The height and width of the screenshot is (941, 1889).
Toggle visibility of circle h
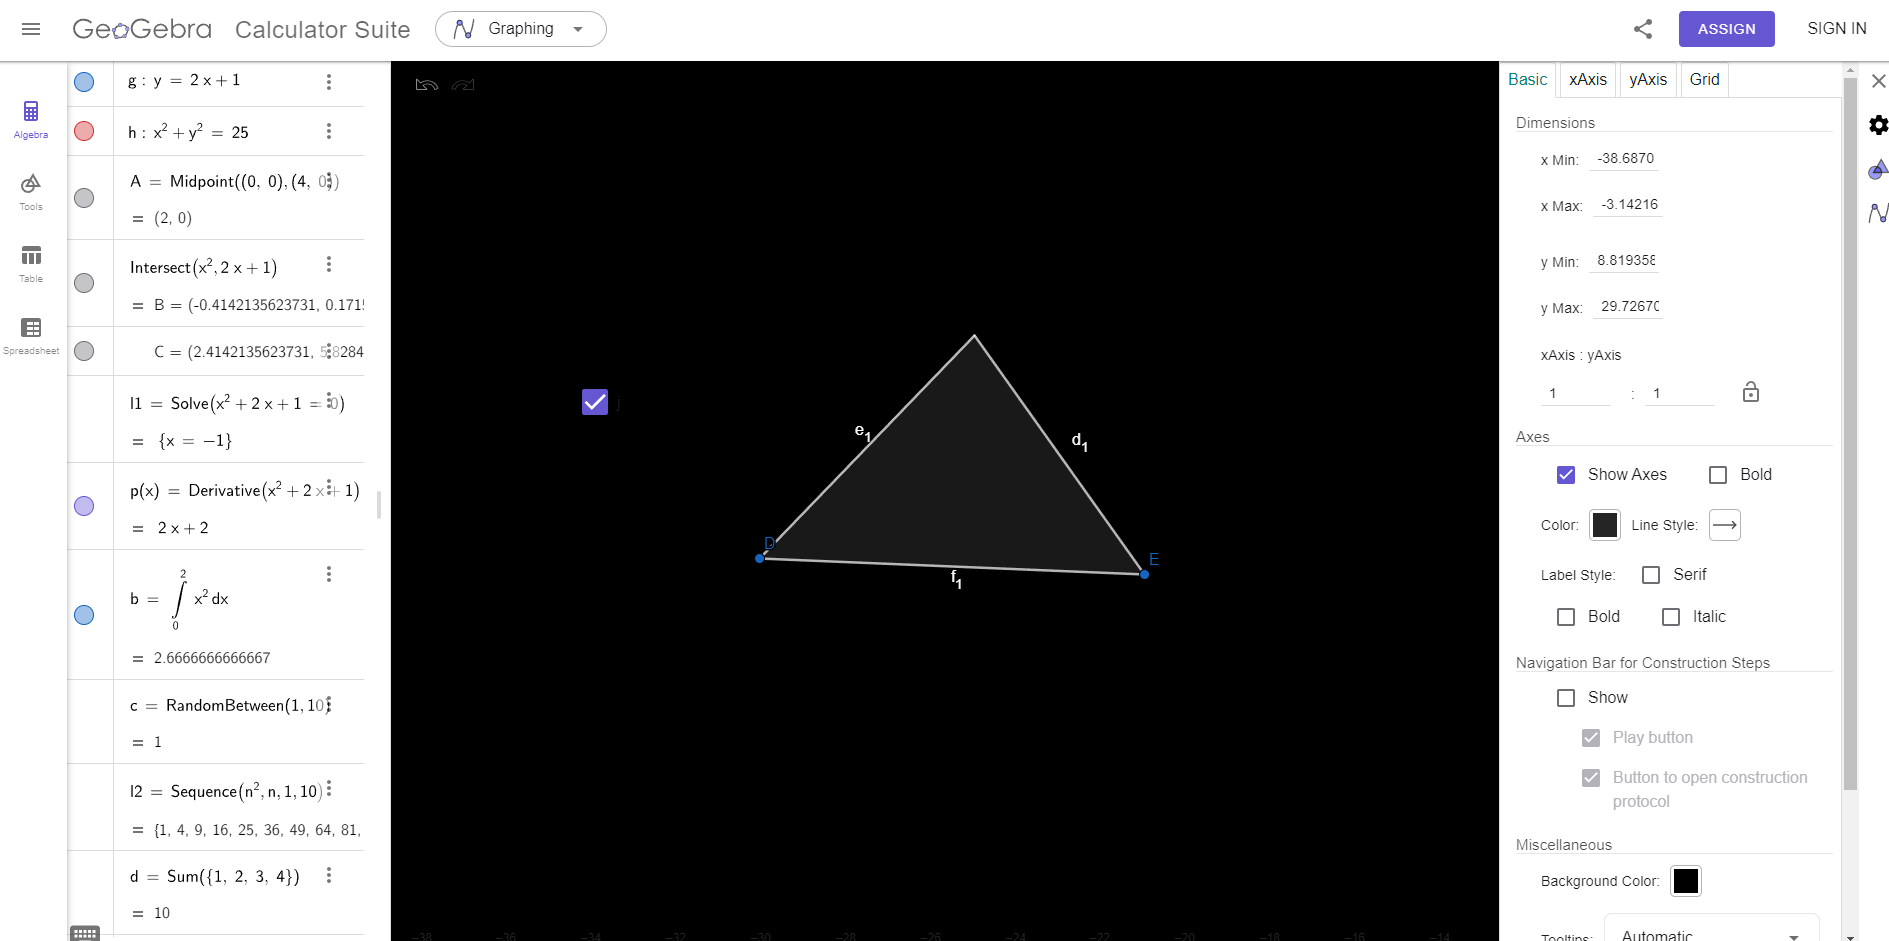click(x=84, y=131)
